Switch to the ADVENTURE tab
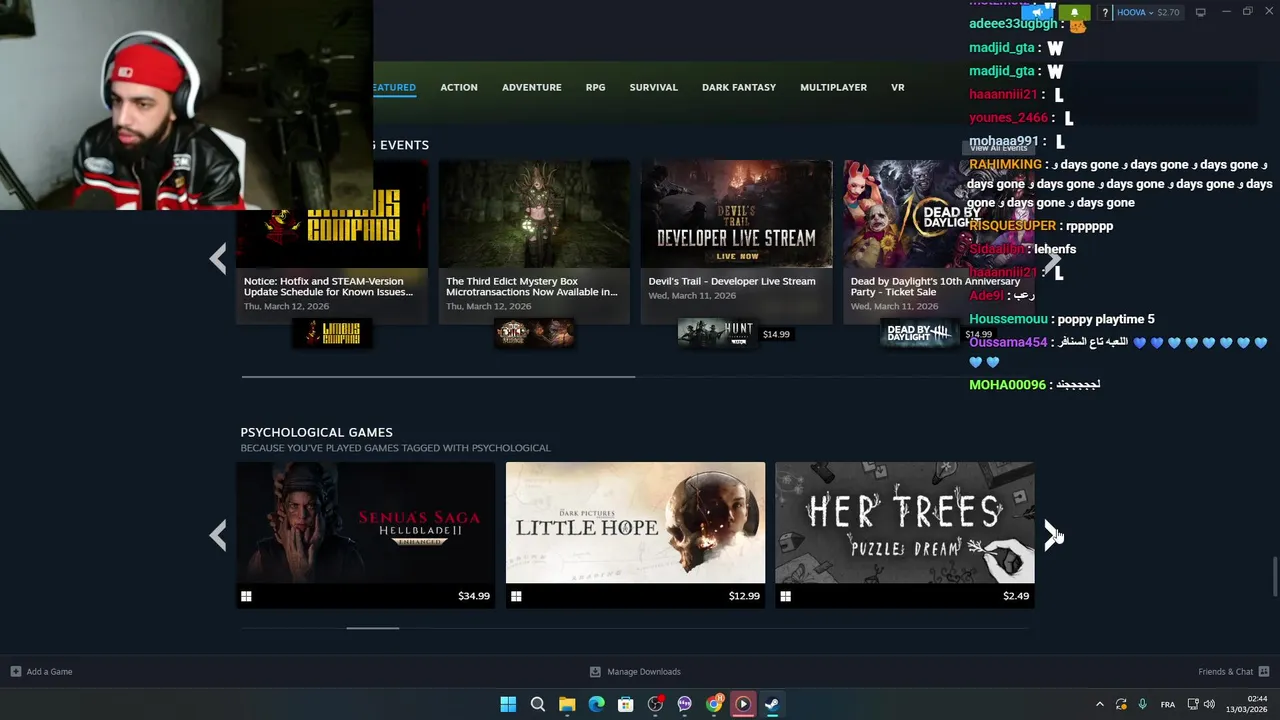 tap(532, 87)
